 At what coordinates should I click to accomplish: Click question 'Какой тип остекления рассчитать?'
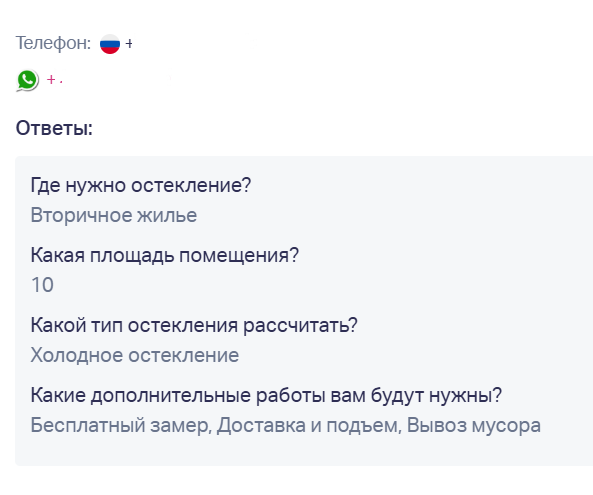(194, 325)
